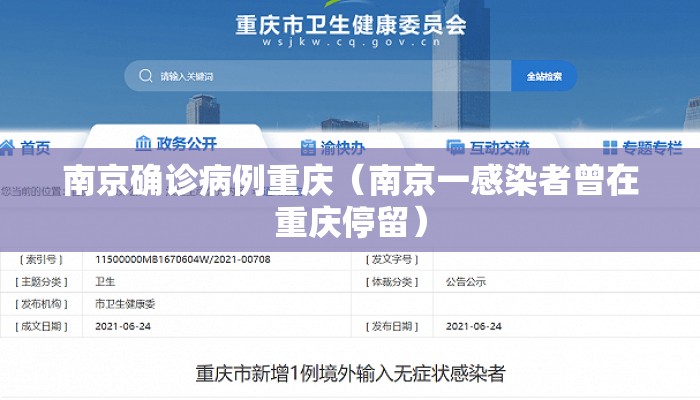Click the 发文字号 label cell

(x=392, y=259)
